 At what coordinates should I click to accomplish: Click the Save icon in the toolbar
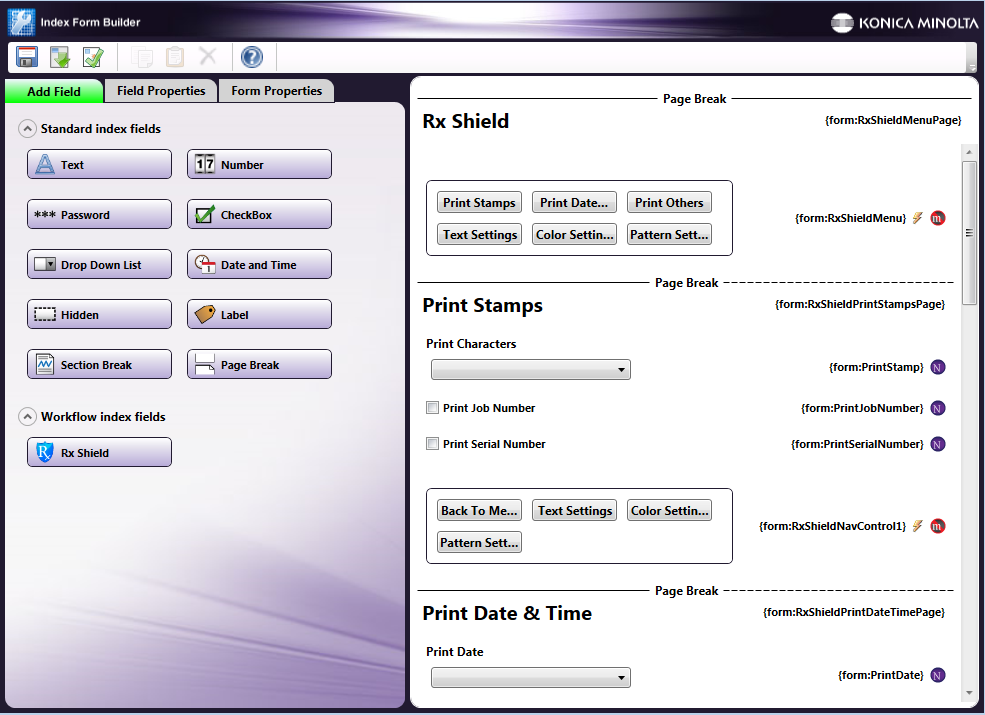click(x=27, y=57)
